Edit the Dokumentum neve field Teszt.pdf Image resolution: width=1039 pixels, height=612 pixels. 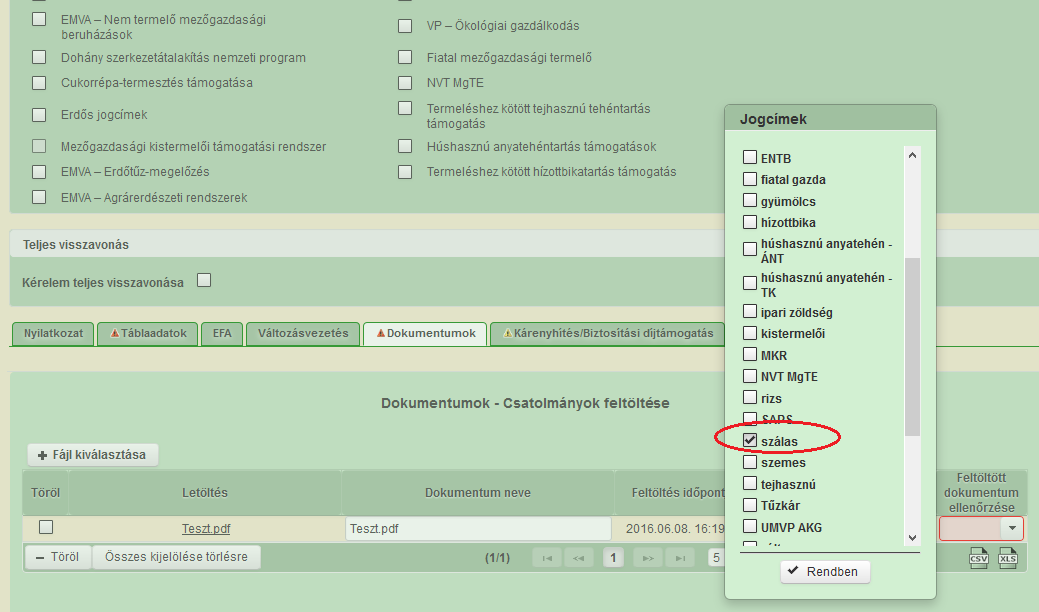(x=478, y=529)
